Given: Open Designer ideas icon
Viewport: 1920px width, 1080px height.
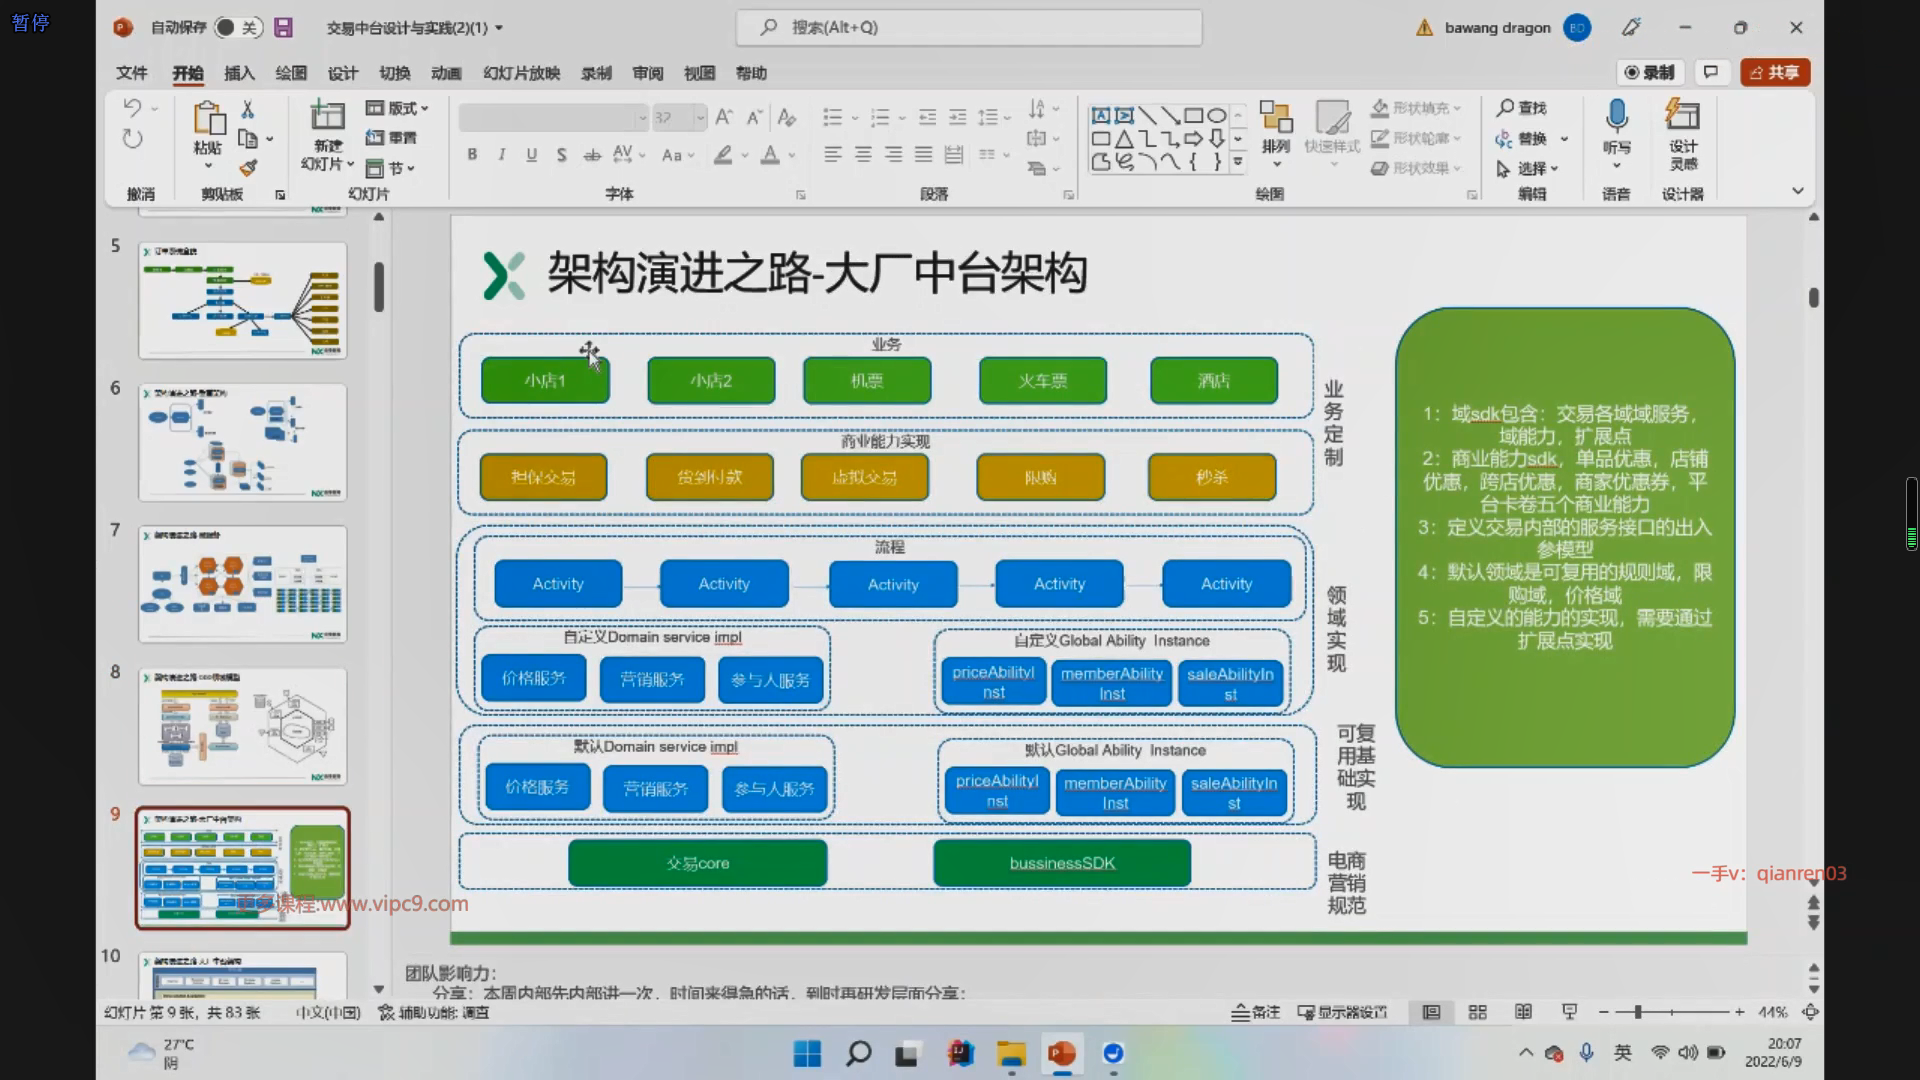Looking at the screenshot, I should point(1682,117).
